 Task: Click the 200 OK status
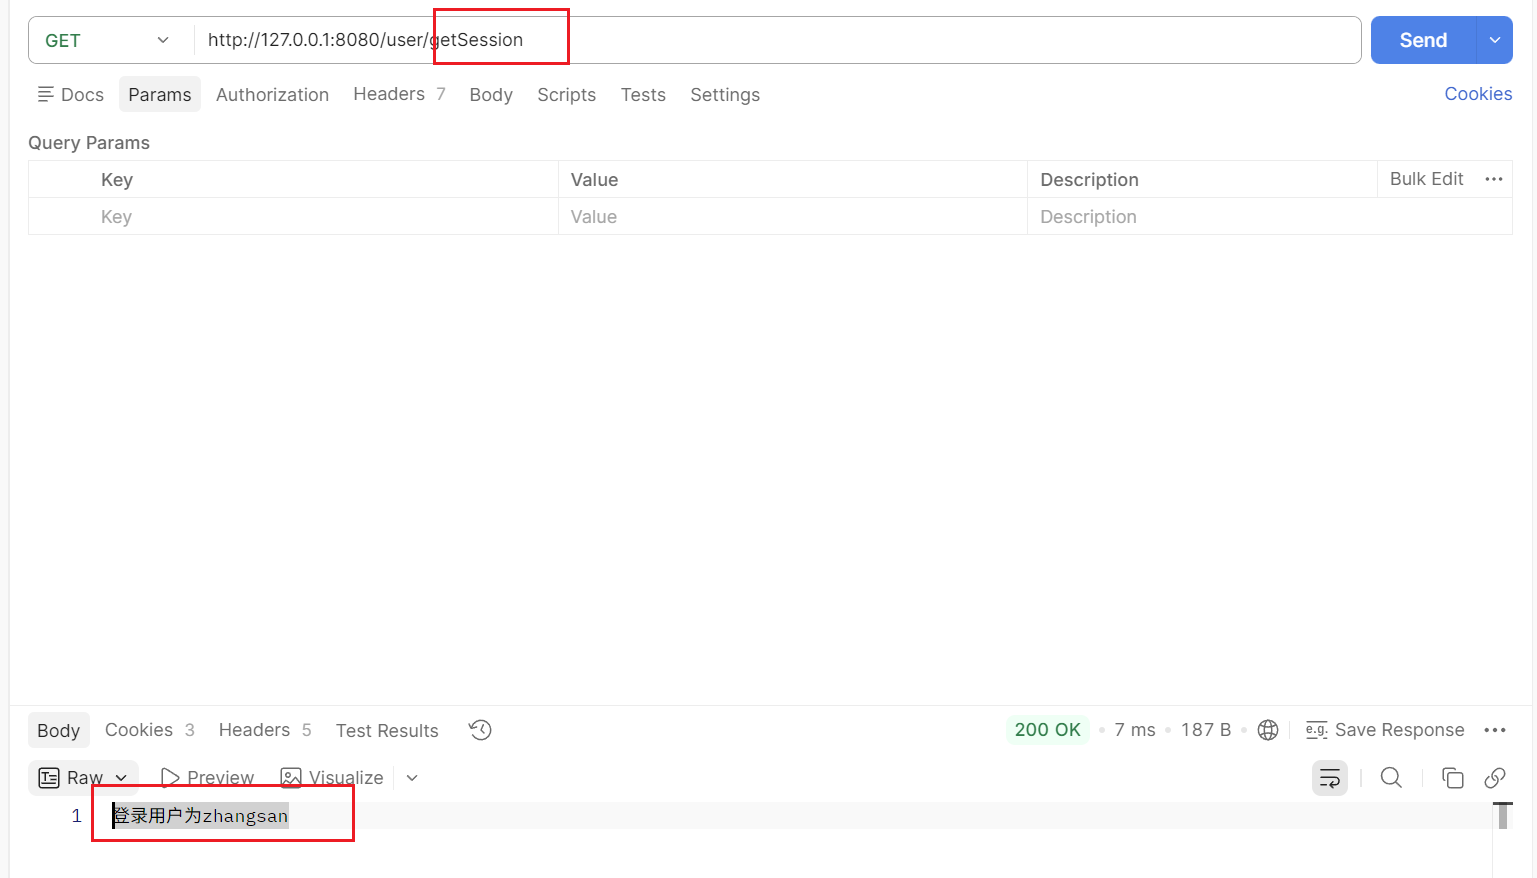(1048, 730)
